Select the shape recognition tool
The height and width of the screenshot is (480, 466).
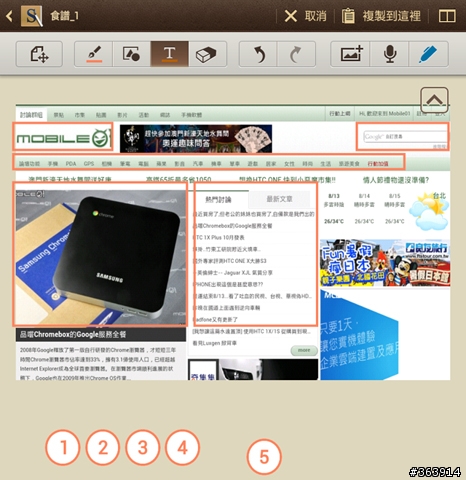(132, 54)
